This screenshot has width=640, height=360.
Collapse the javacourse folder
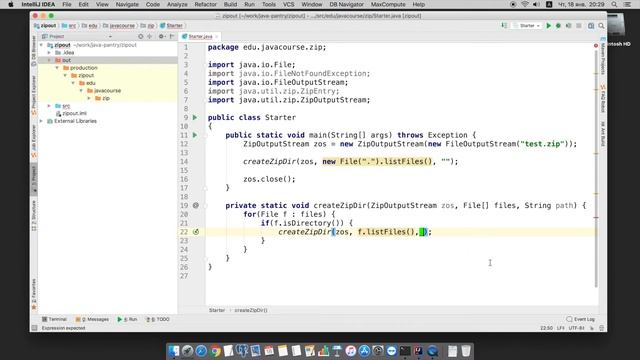[x=81, y=91]
